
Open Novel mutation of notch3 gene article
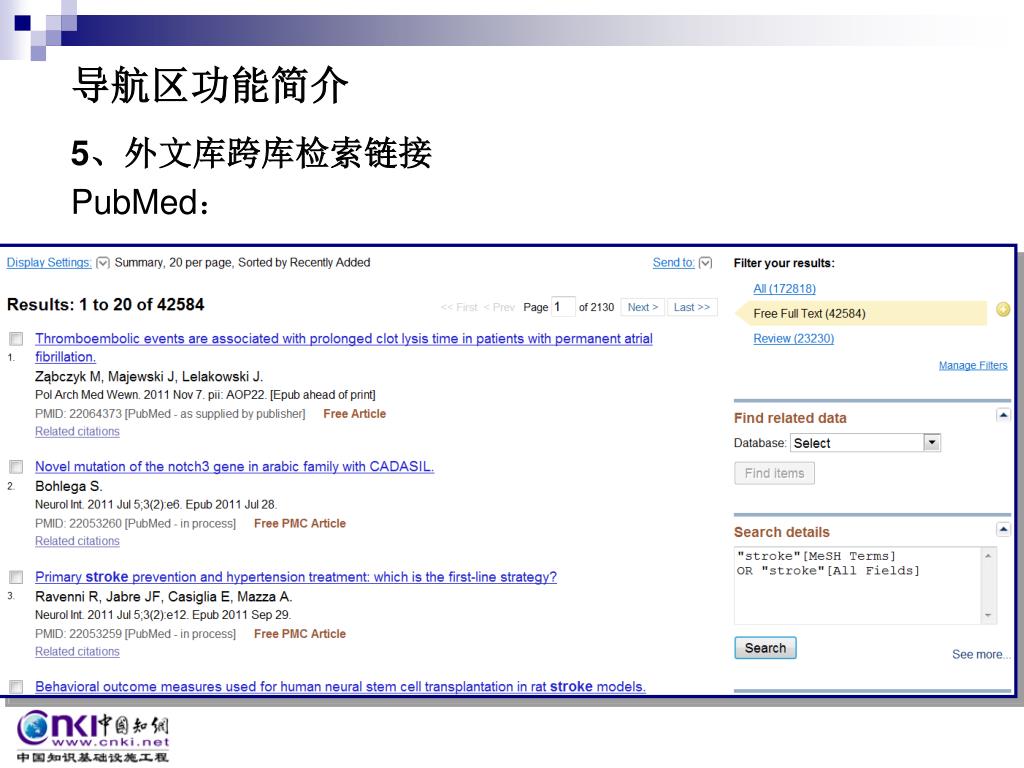234,466
